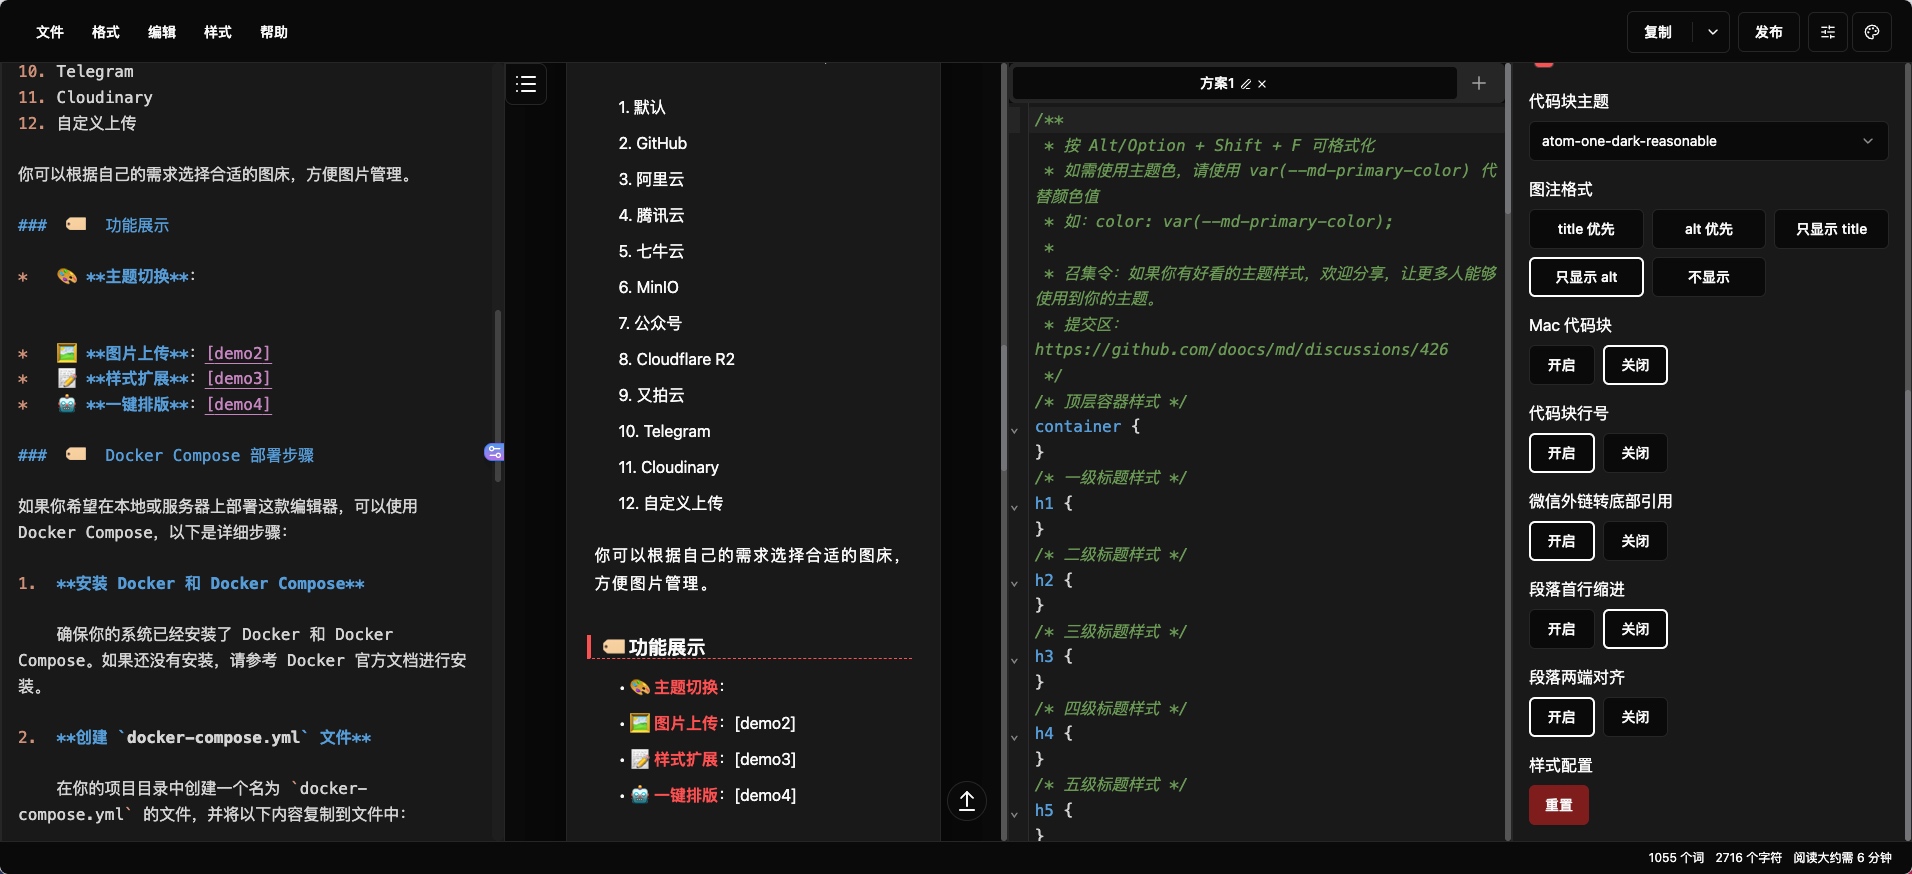
Task: Open the code block theme dropdown
Action: (x=1708, y=141)
